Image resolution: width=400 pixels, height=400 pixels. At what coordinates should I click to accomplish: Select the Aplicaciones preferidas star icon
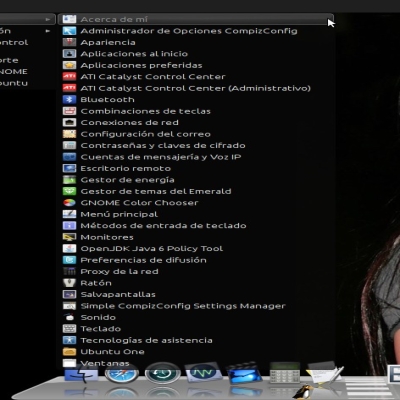[x=69, y=65]
